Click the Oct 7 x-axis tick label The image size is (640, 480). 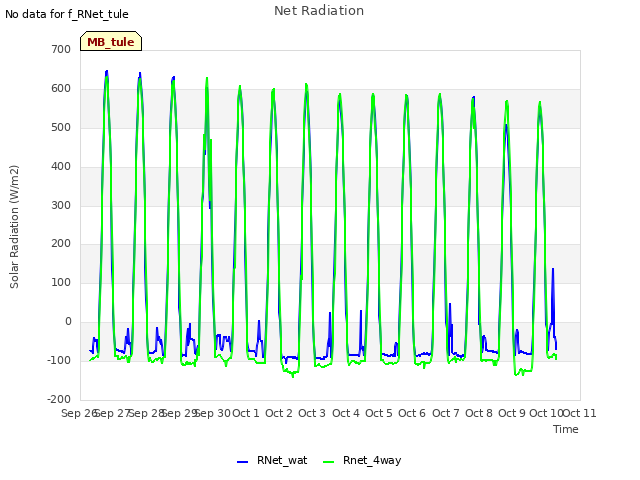tap(446, 413)
